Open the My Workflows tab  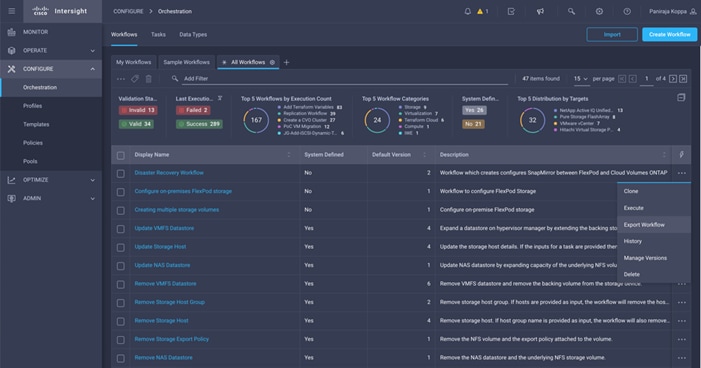[x=134, y=62]
